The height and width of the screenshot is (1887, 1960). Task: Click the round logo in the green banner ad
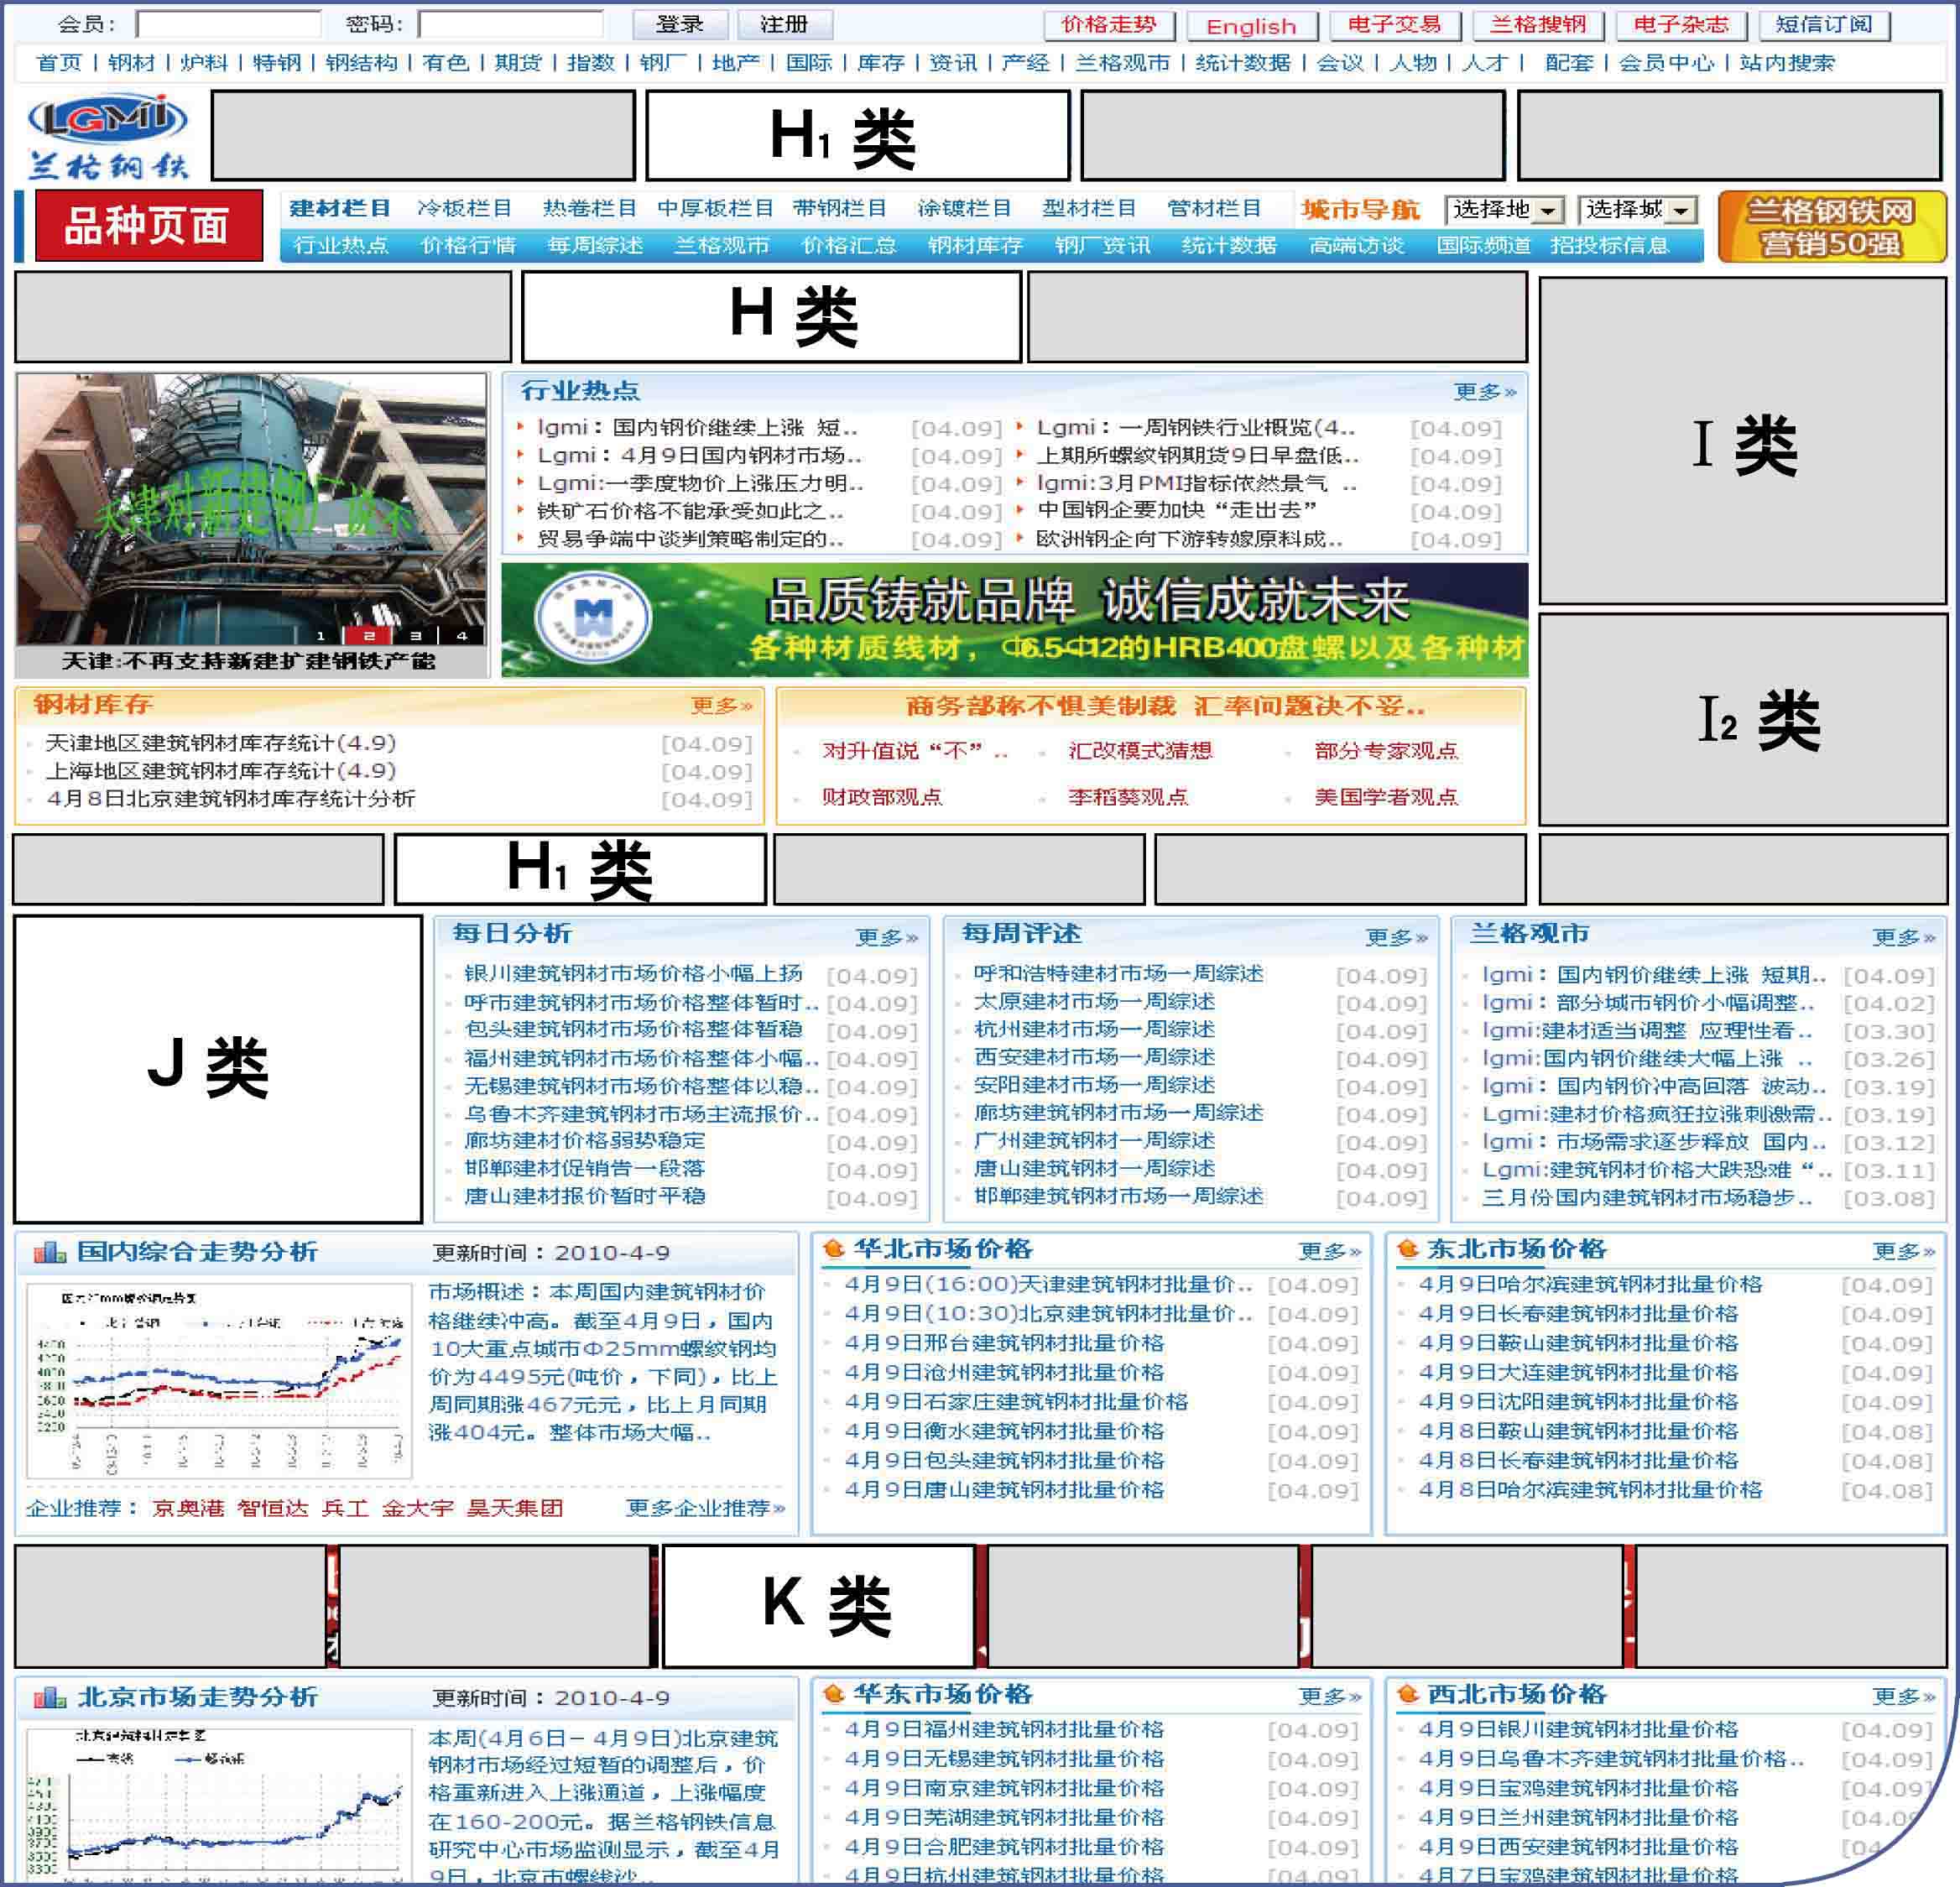click(593, 619)
